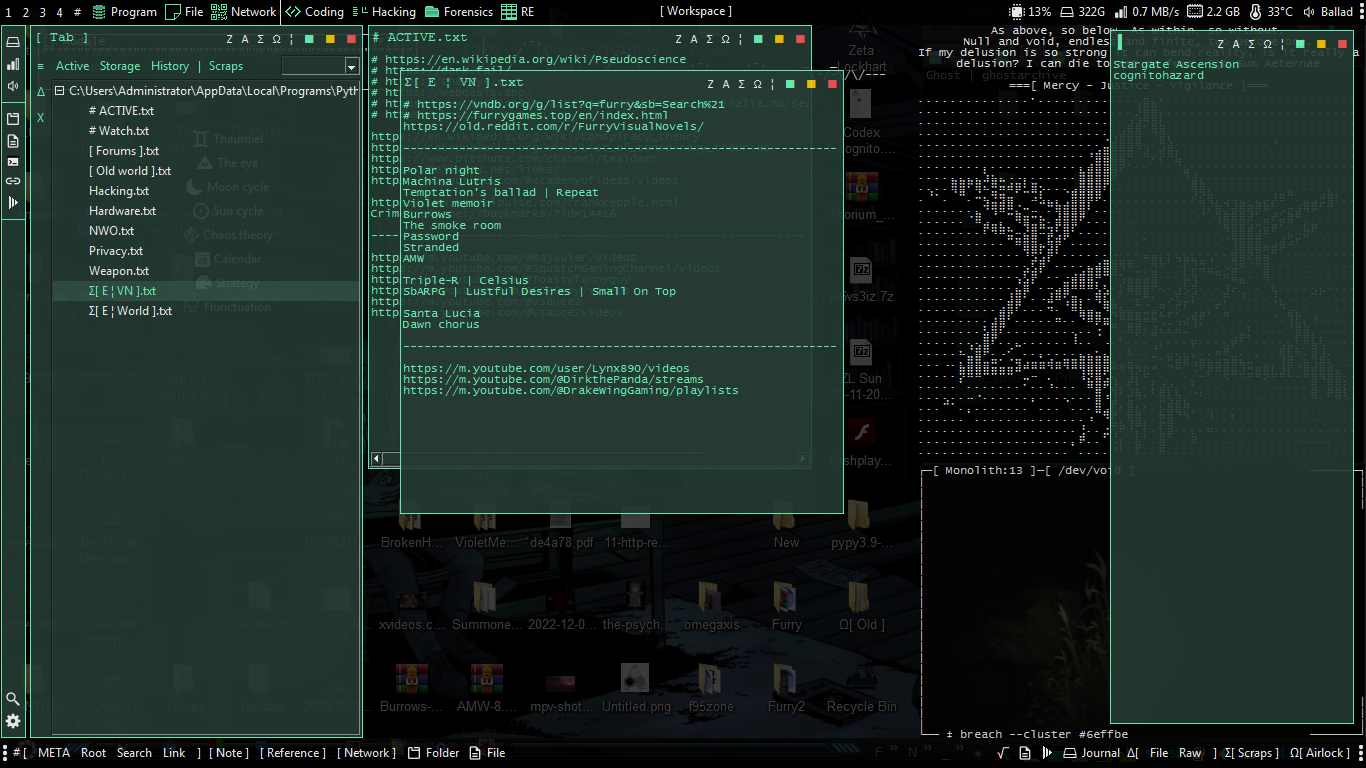Select the History tab in Tab panel
The width and height of the screenshot is (1366, 768).
(x=170, y=66)
